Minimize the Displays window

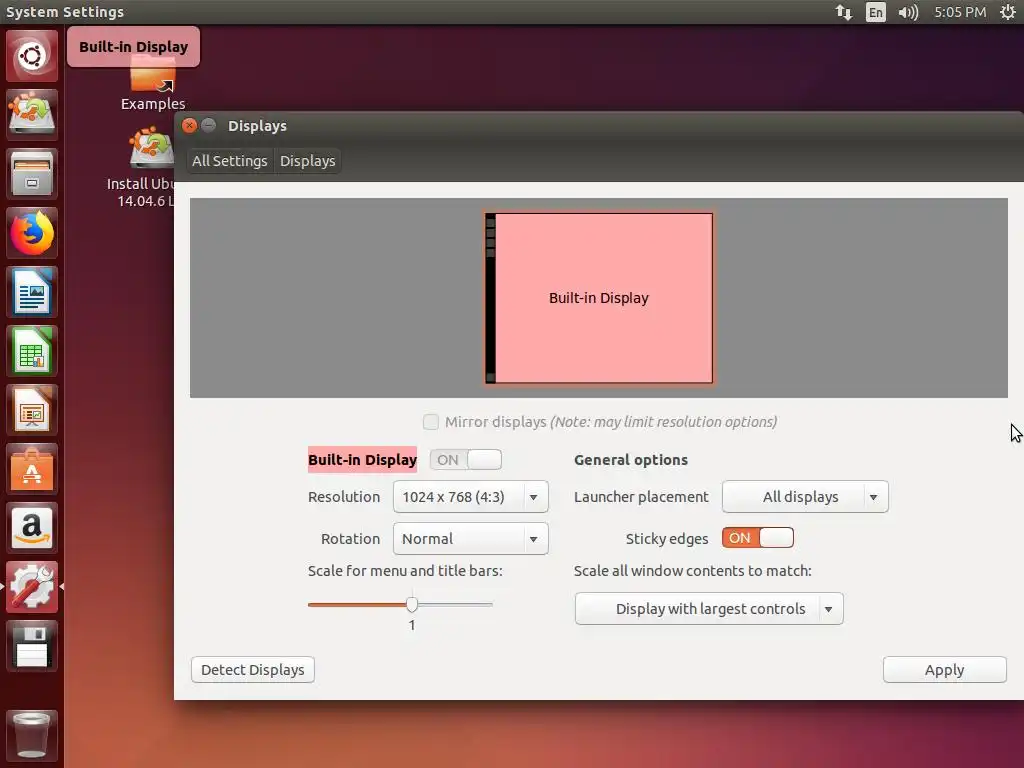[x=208, y=125]
